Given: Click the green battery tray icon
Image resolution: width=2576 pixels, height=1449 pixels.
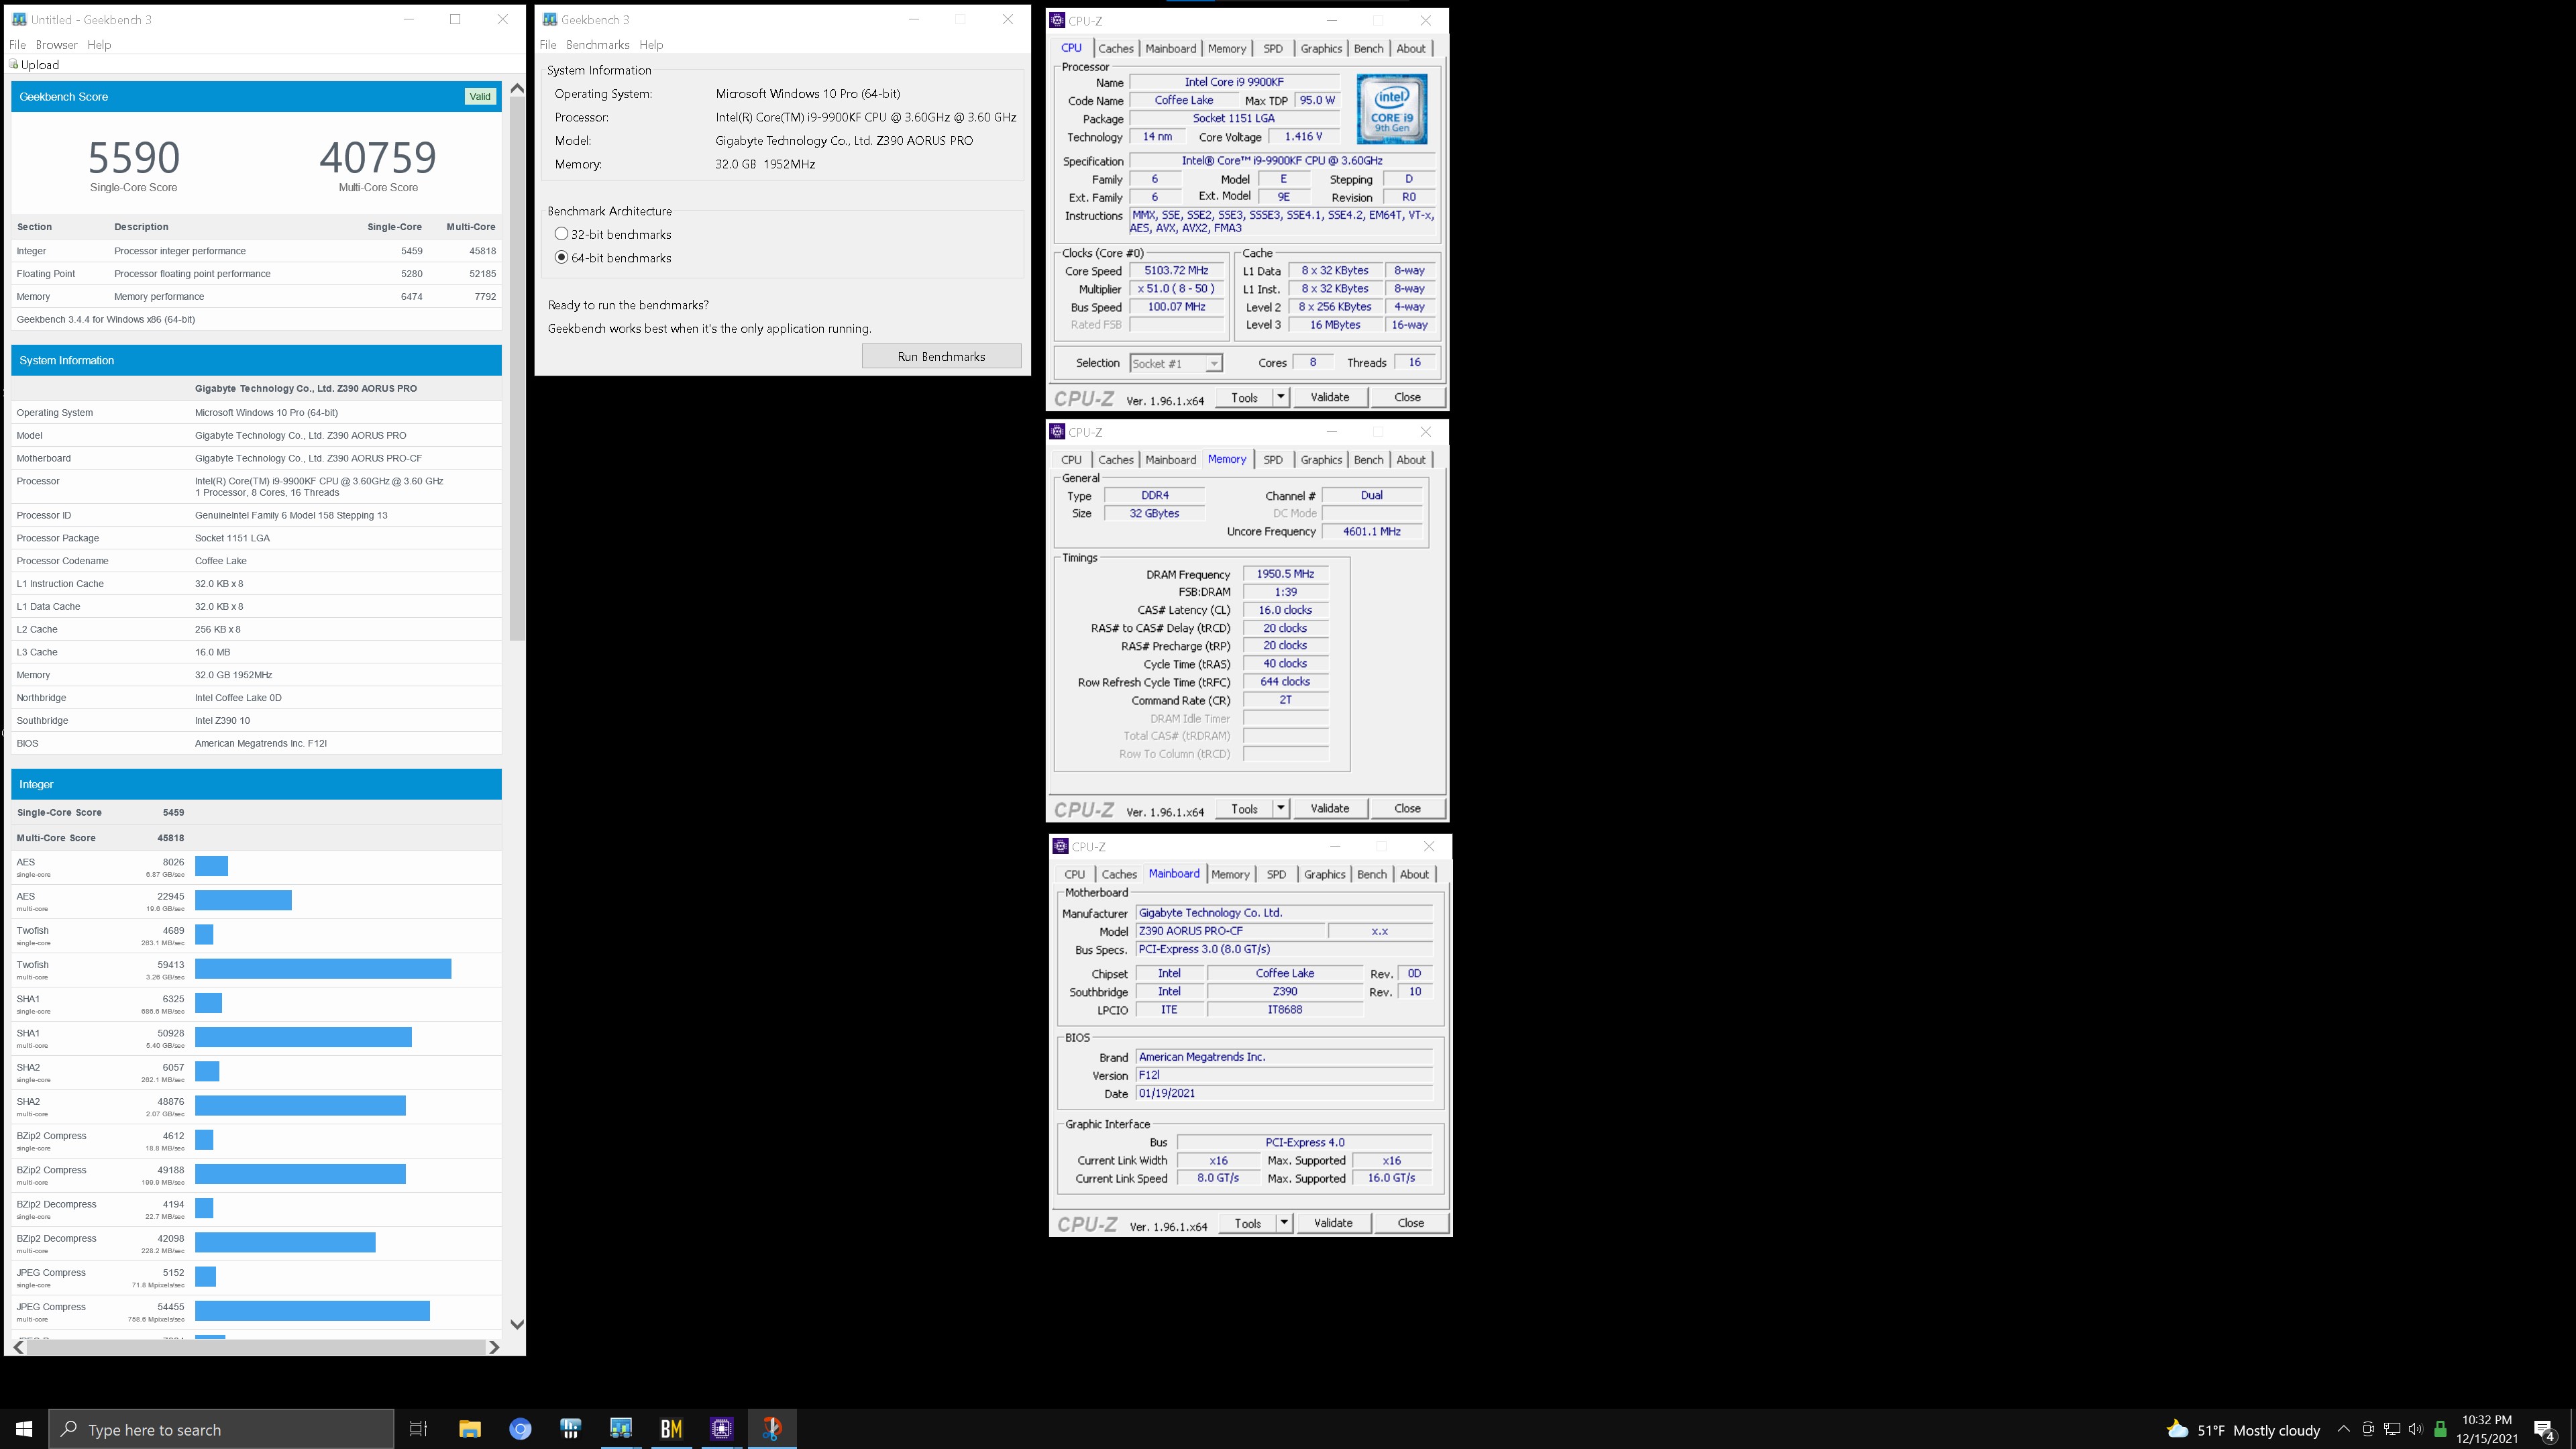Looking at the screenshot, I should point(2440,1429).
